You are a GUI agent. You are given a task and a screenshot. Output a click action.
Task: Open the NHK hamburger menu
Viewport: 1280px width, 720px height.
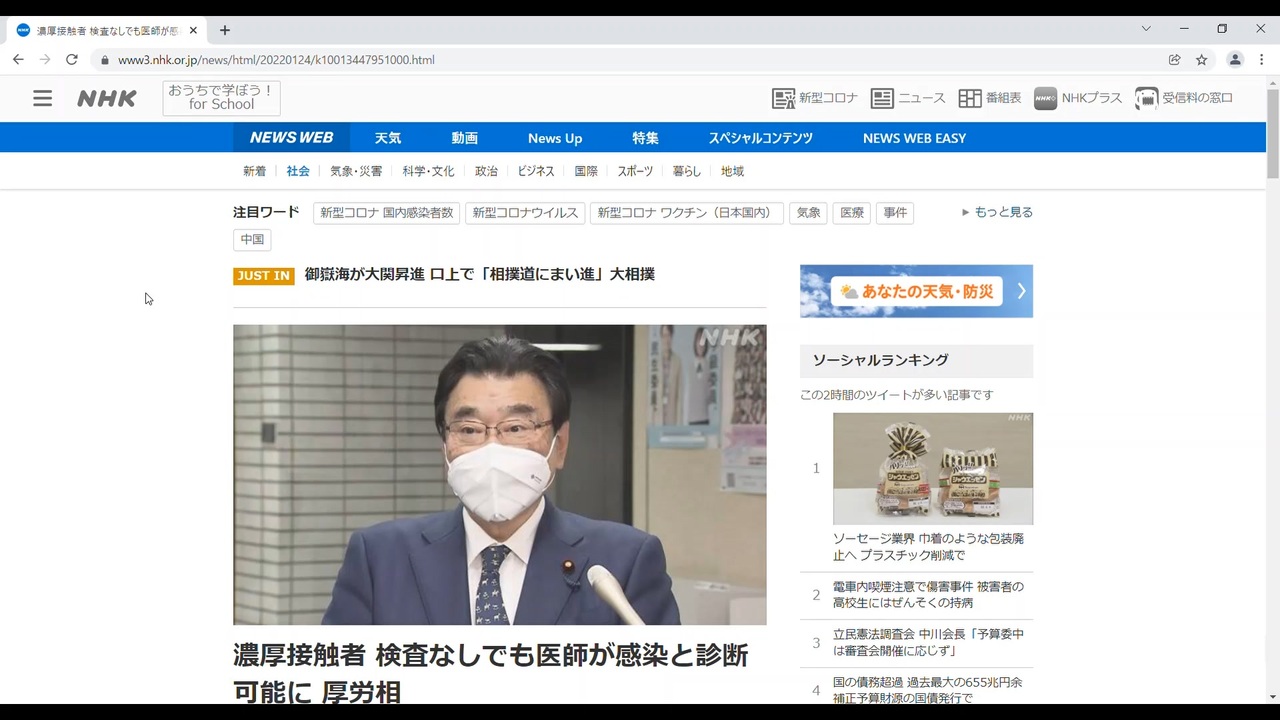42,98
